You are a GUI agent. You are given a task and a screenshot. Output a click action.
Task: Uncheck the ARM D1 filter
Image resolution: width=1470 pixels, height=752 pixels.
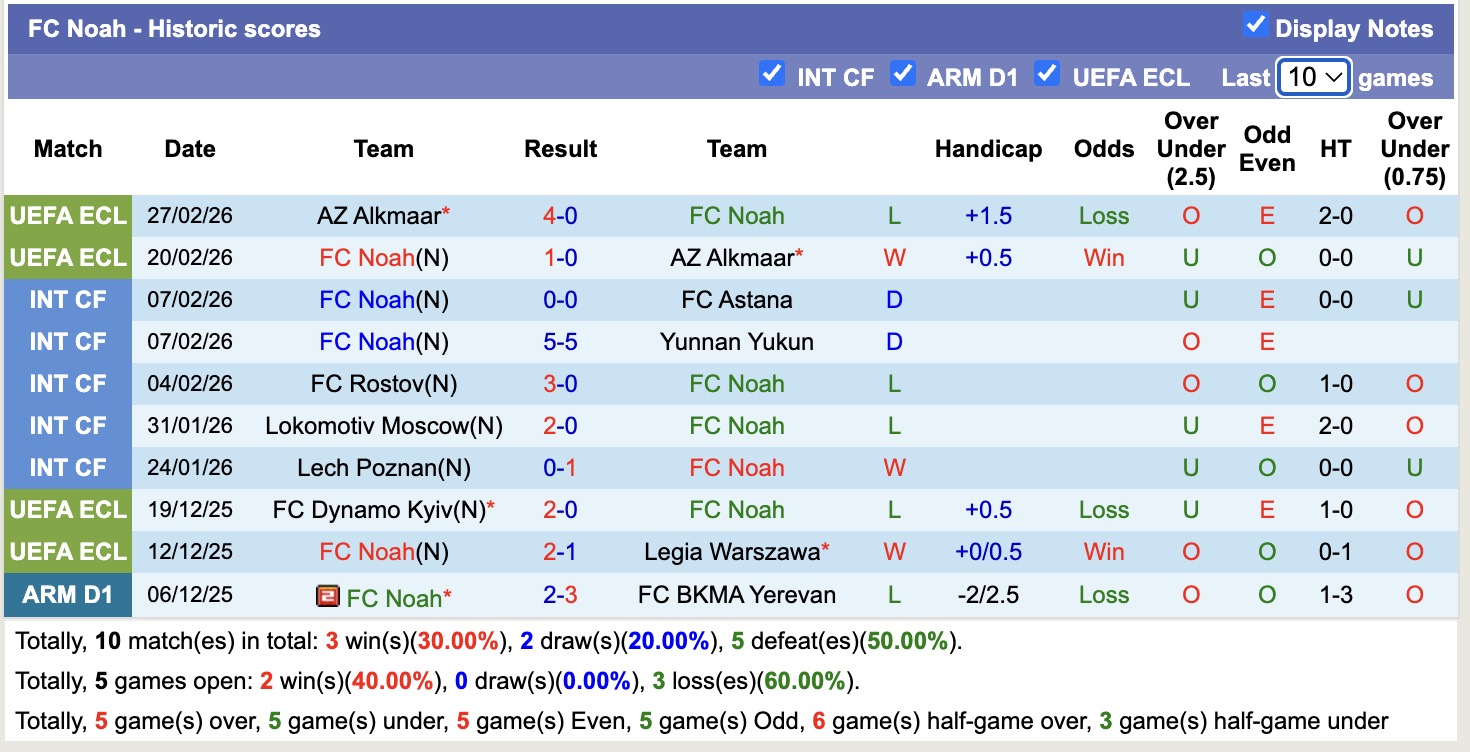click(905, 74)
